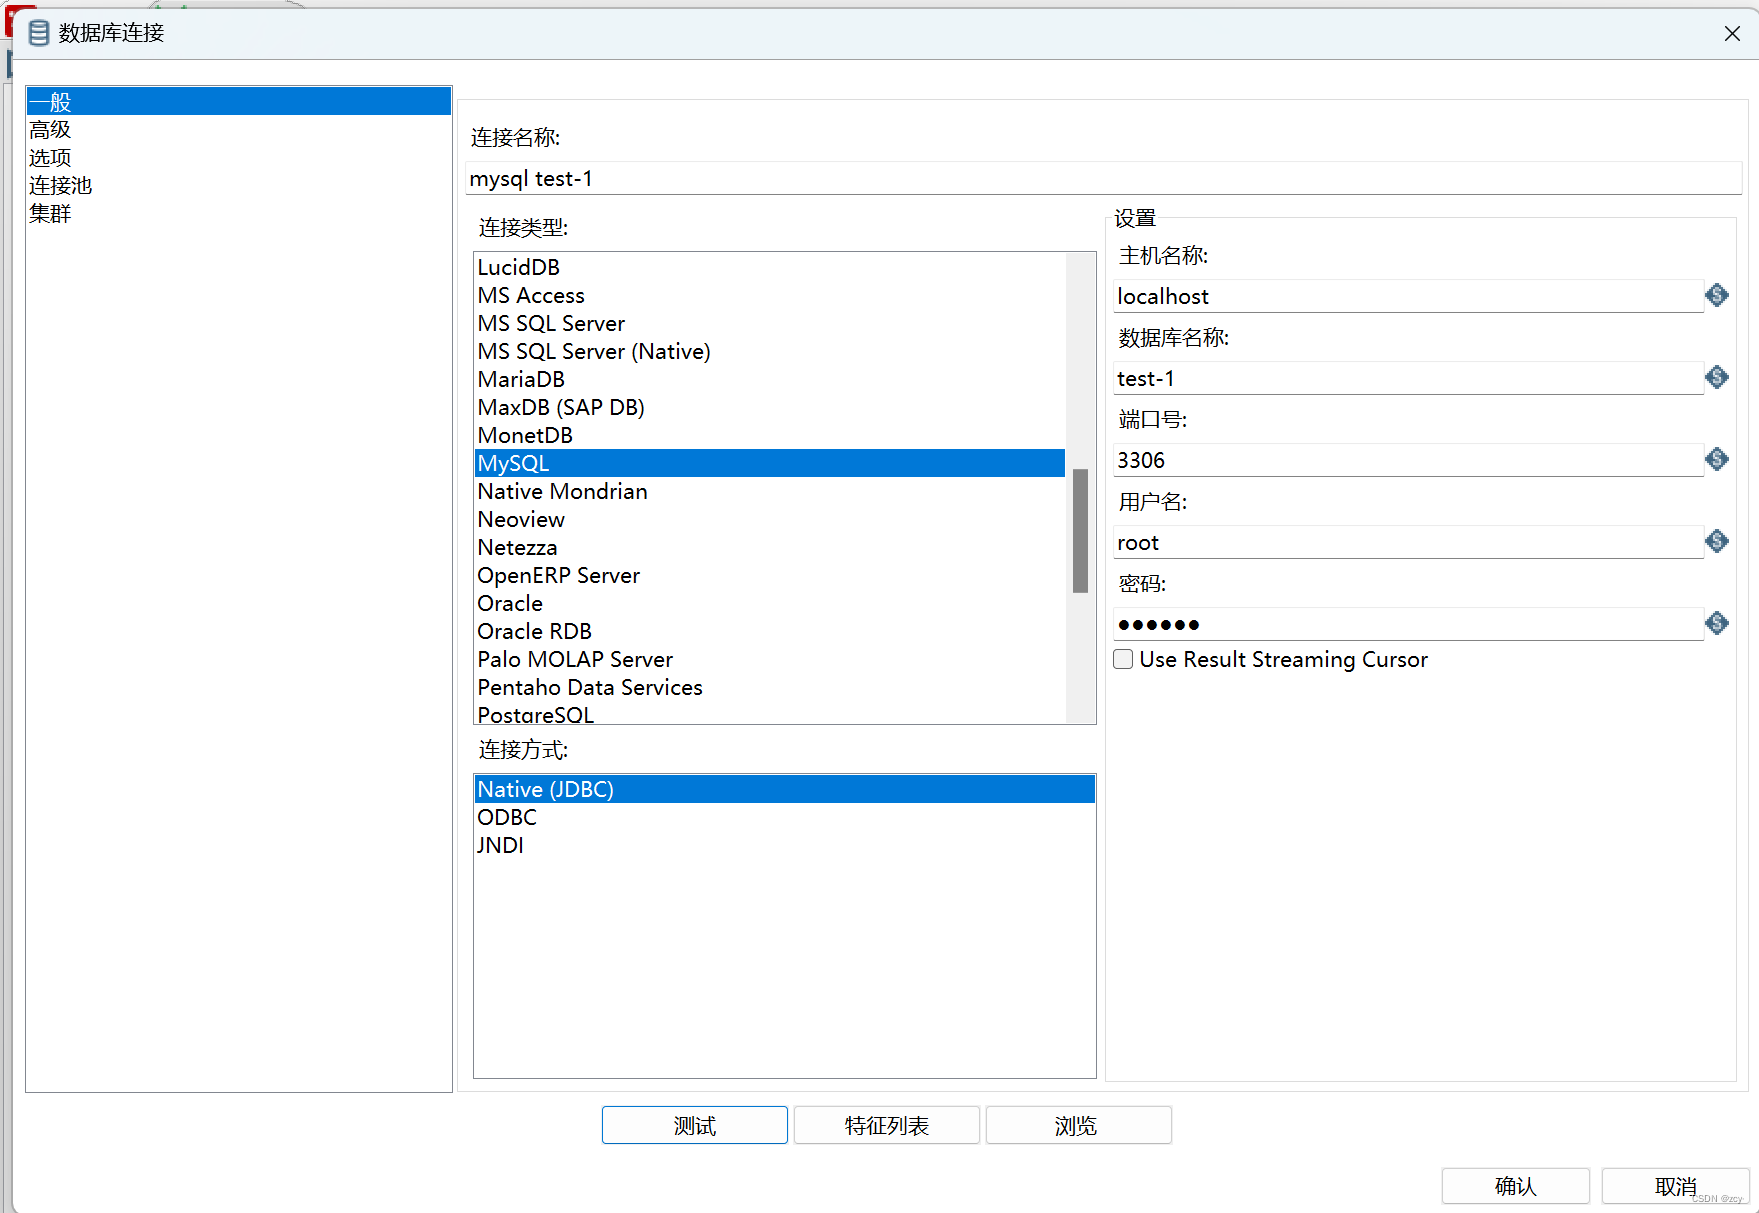Select MS Access connection type
The height and width of the screenshot is (1213, 1759).
point(770,295)
